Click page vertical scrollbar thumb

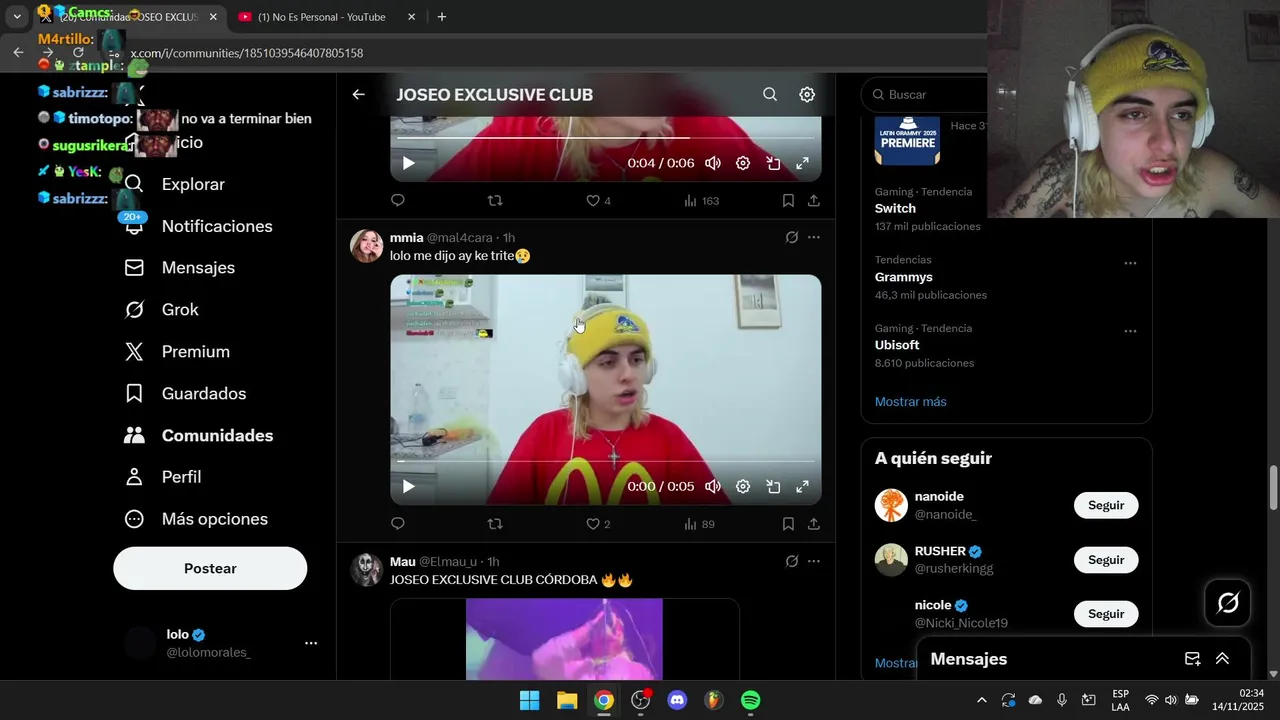pyautogui.click(x=1273, y=488)
